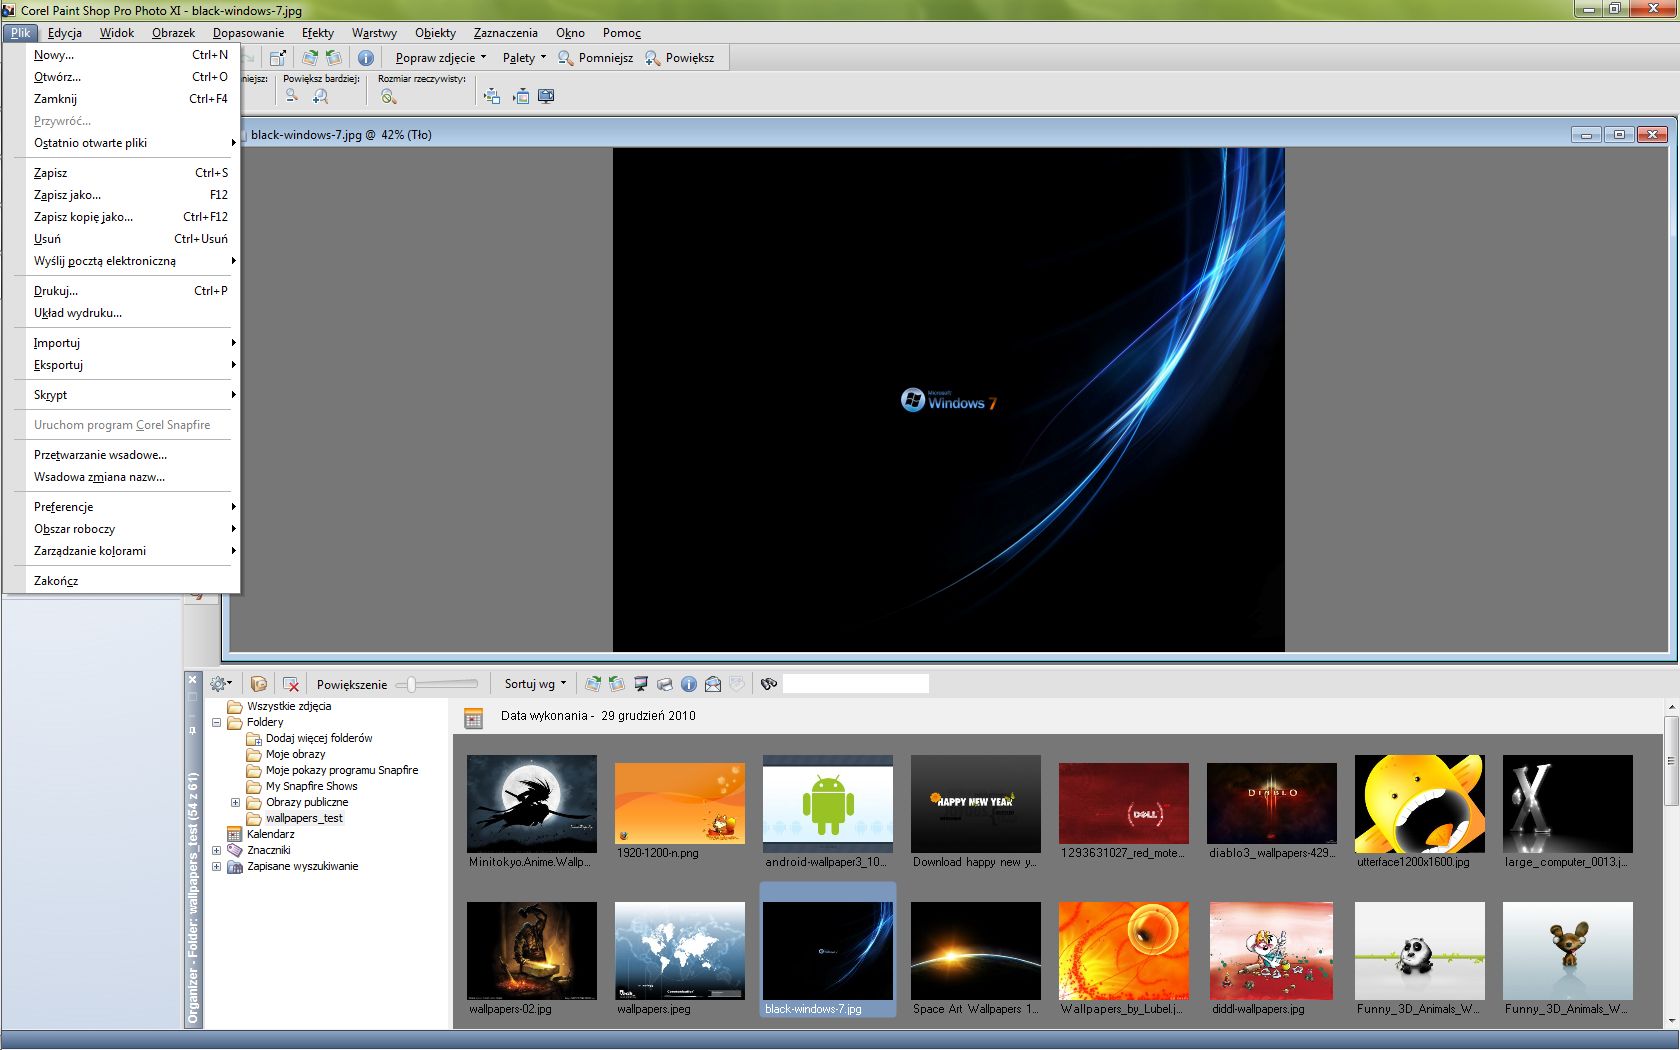Select the diablo3_wallpapers thumbnail
The height and width of the screenshot is (1050, 1680).
point(1272,805)
